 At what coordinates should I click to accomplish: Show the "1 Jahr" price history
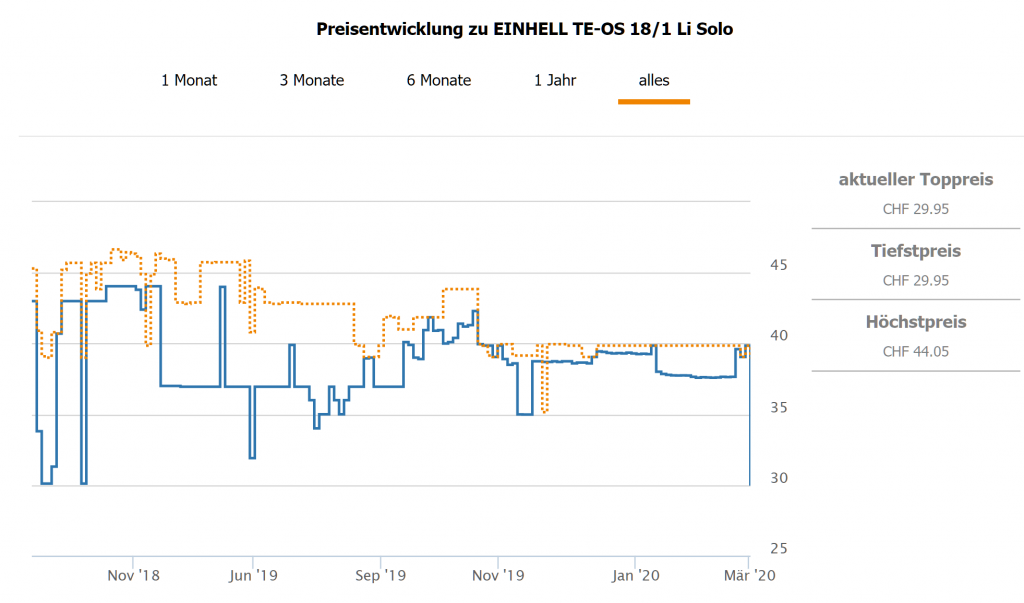pyautogui.click(x=555, y=80)
